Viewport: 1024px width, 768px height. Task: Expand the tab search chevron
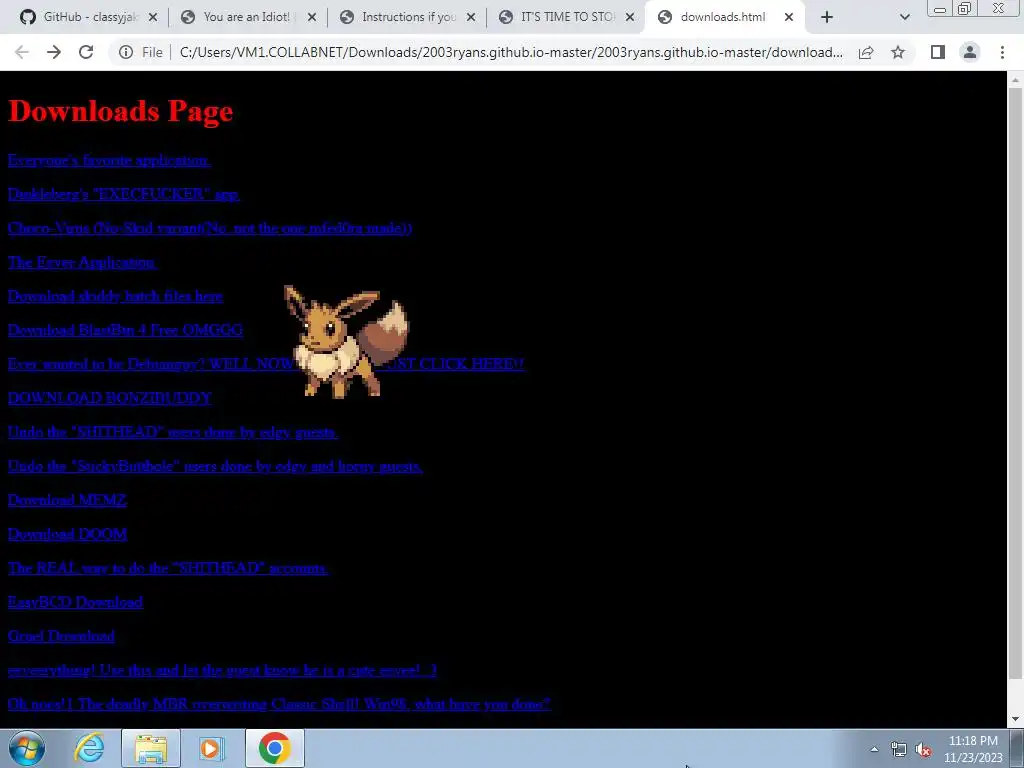click(904, 17)
